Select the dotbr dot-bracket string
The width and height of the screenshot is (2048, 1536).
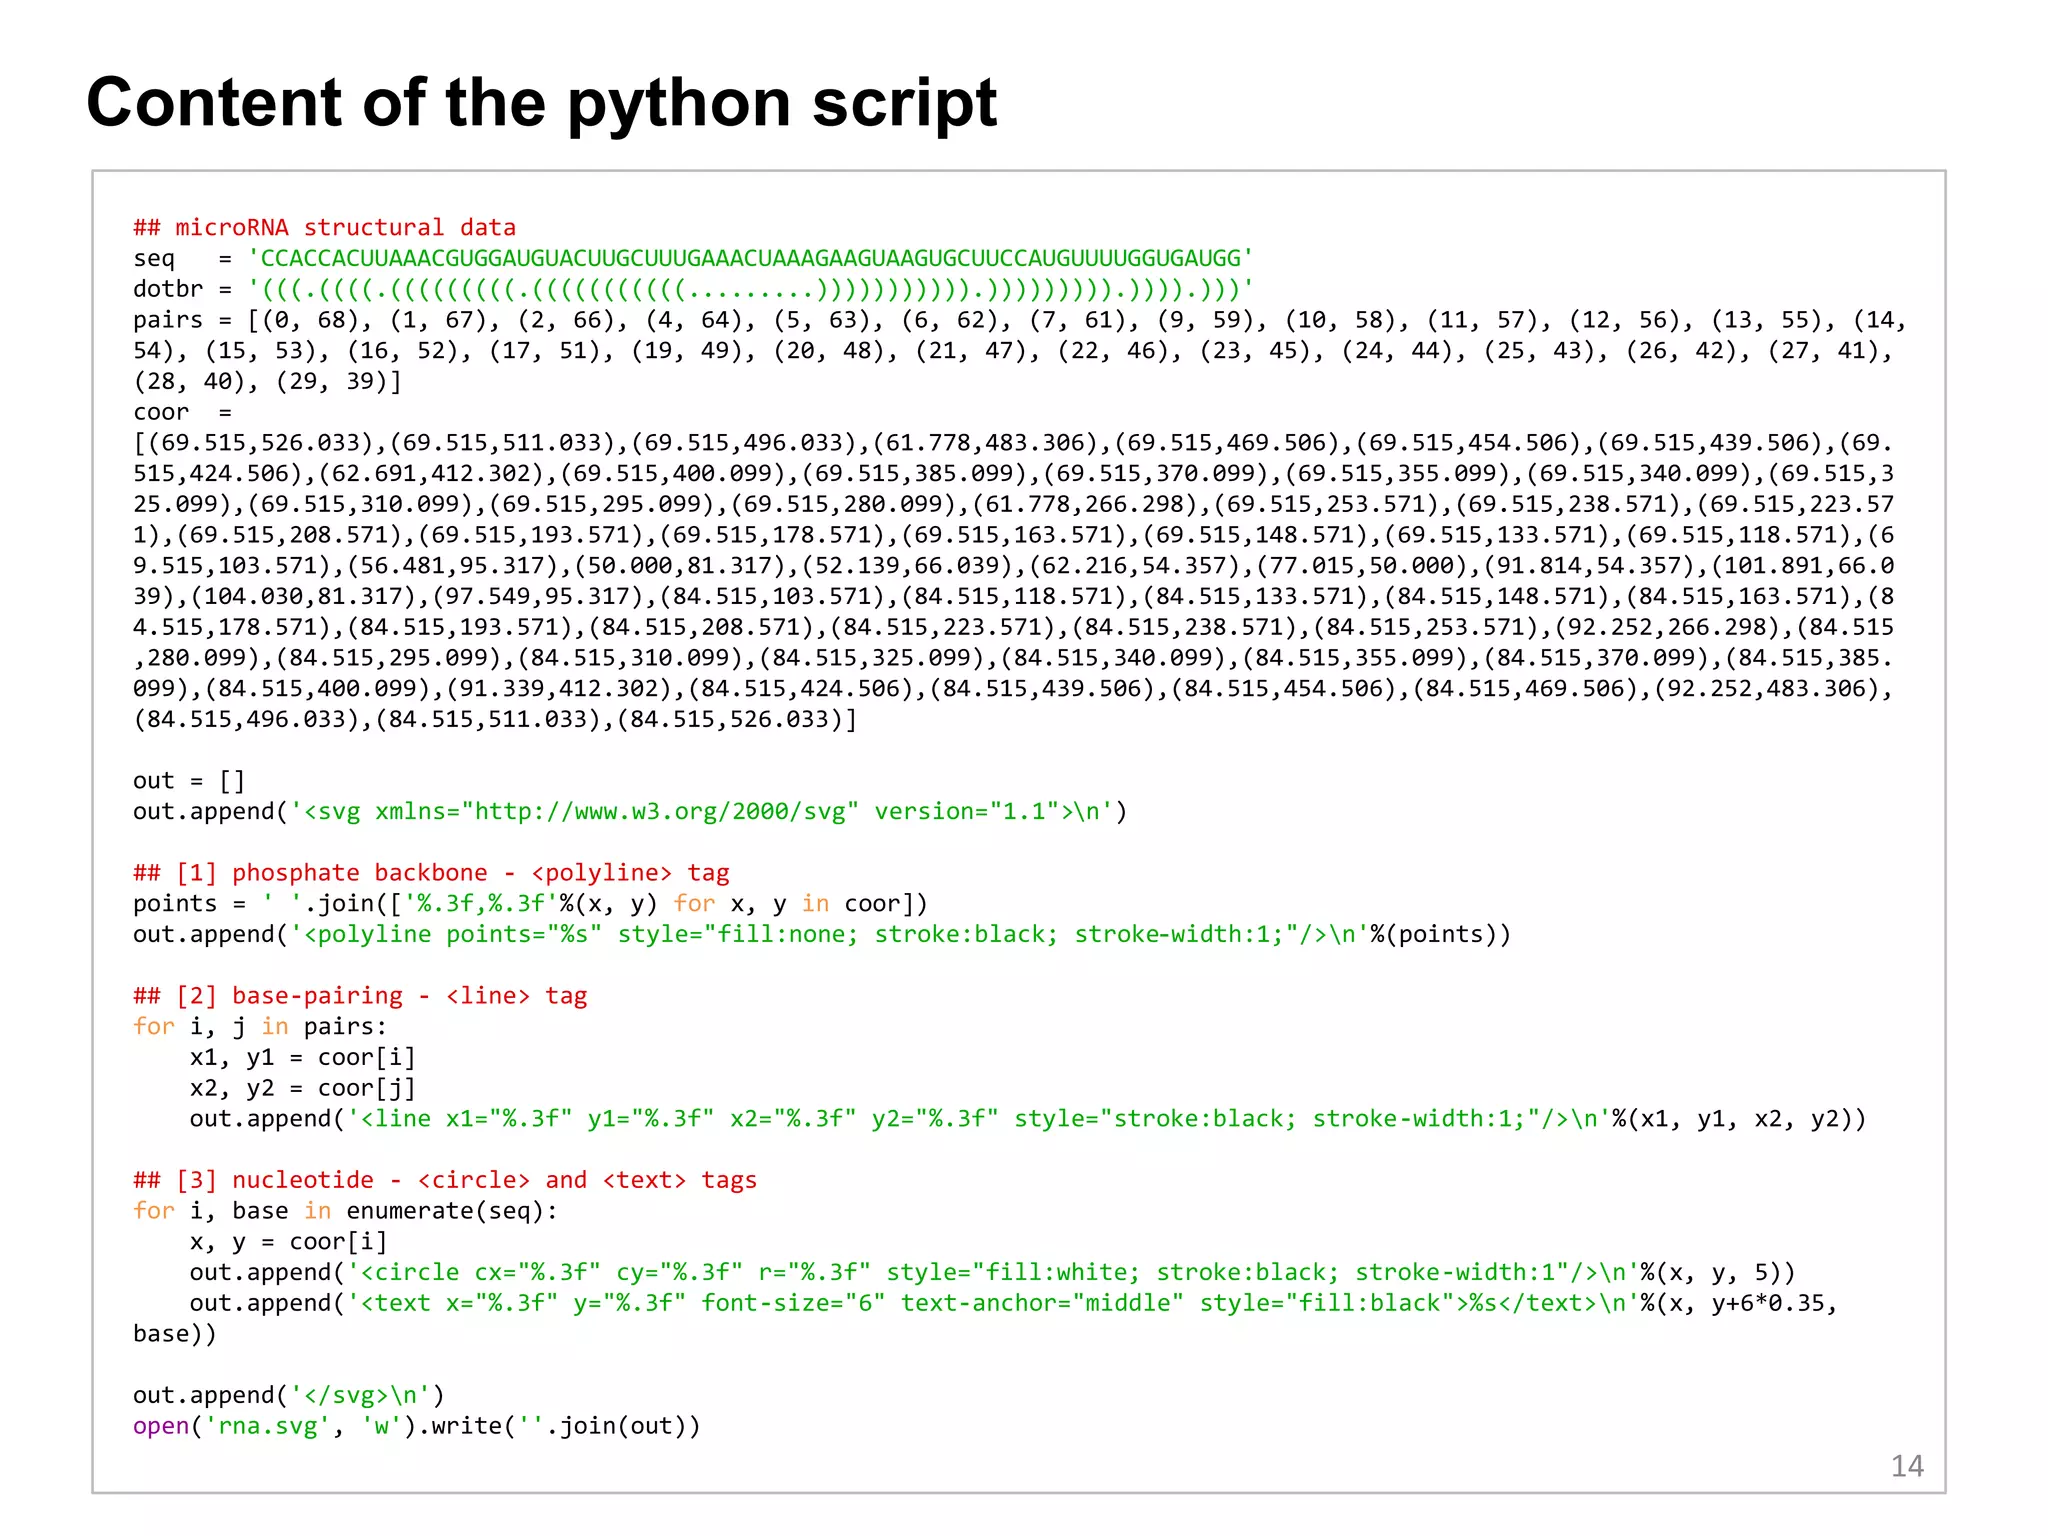click(751, 290)
